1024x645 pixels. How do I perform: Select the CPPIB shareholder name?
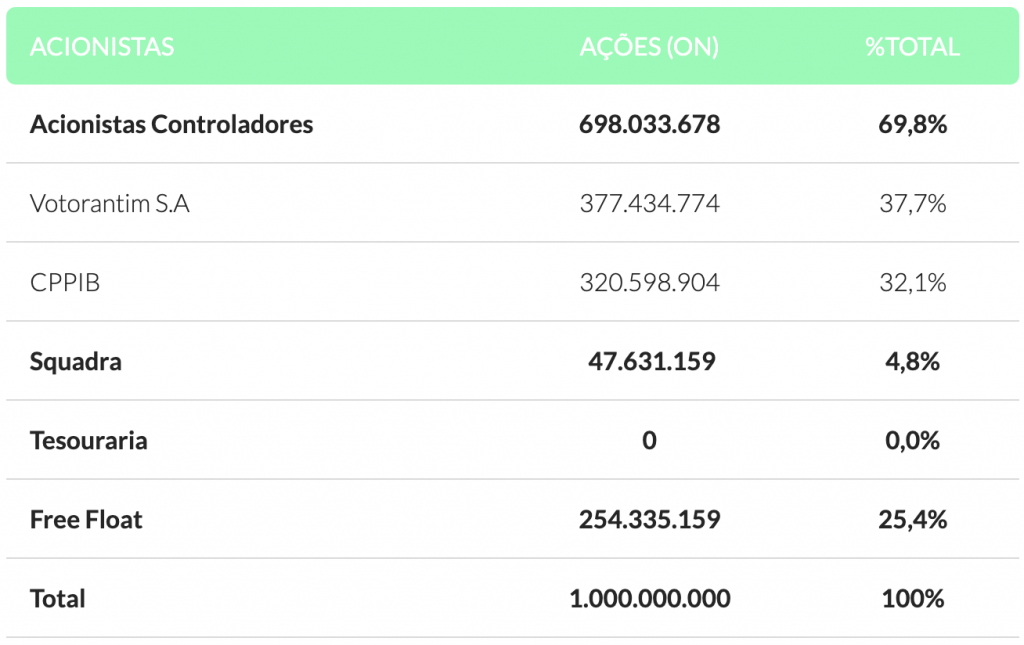coord(65,283)
